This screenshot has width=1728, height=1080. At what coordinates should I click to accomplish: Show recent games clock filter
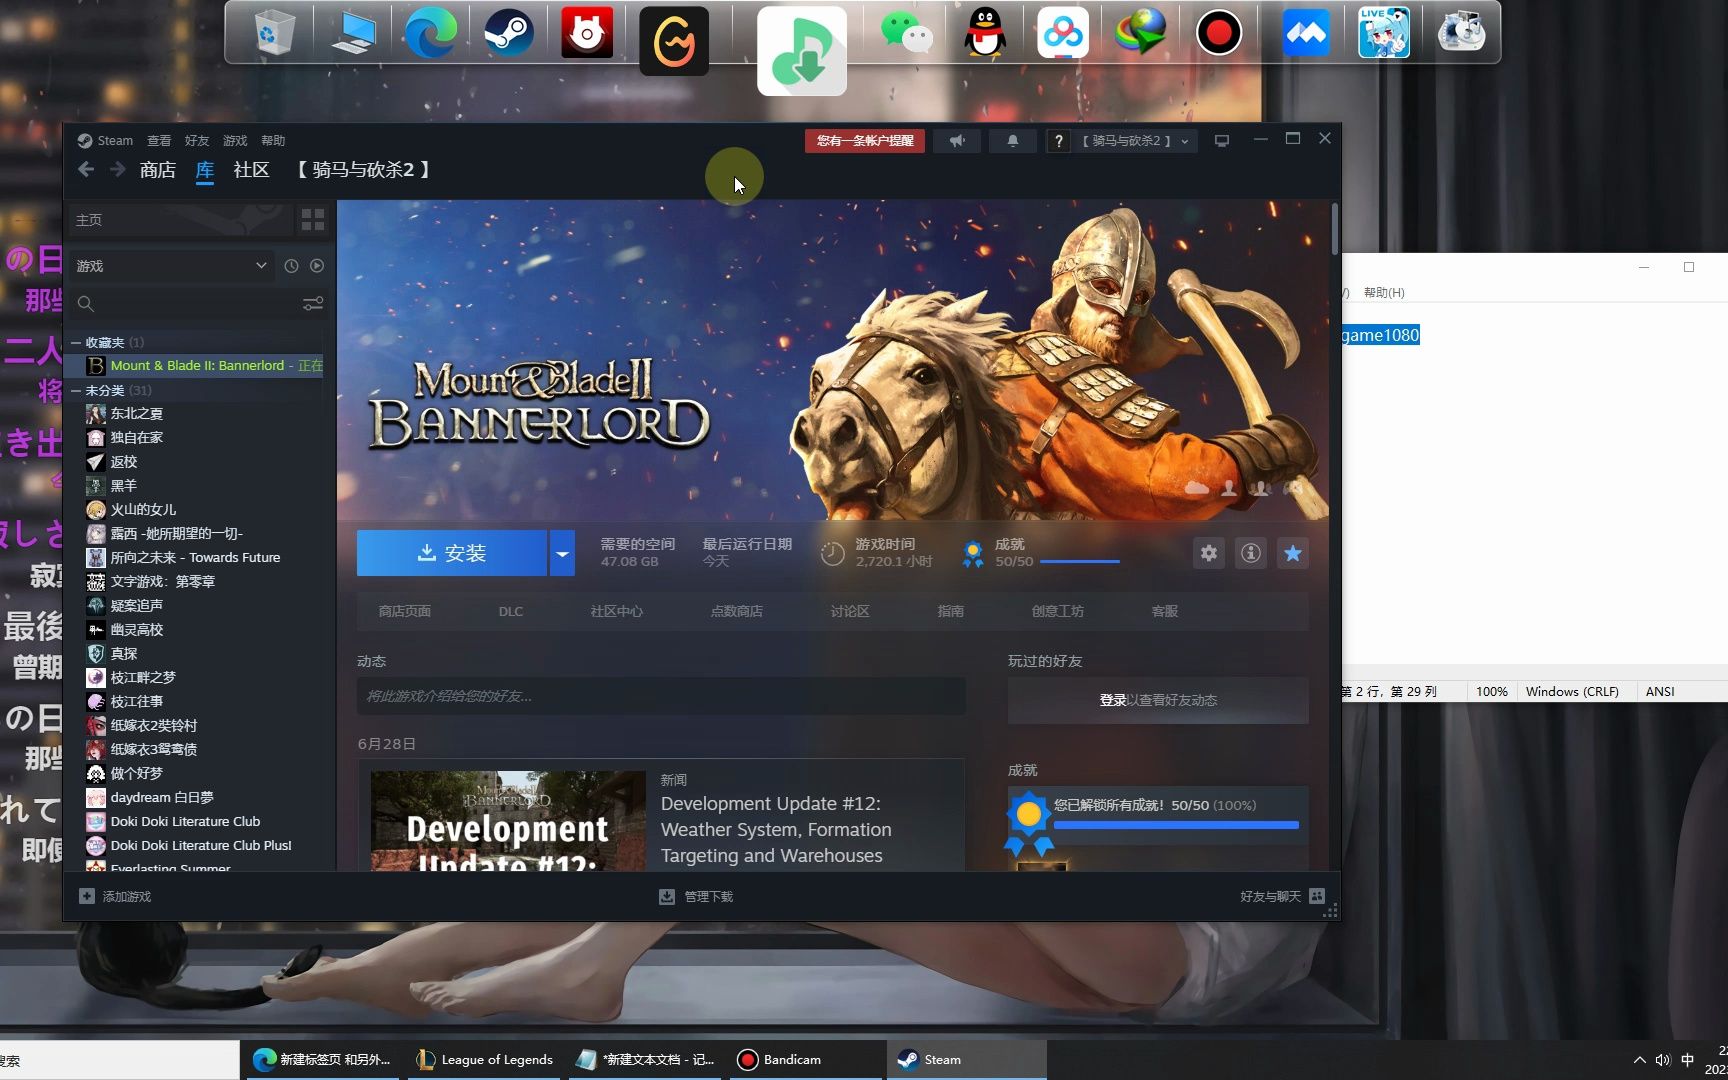point(291,266)
